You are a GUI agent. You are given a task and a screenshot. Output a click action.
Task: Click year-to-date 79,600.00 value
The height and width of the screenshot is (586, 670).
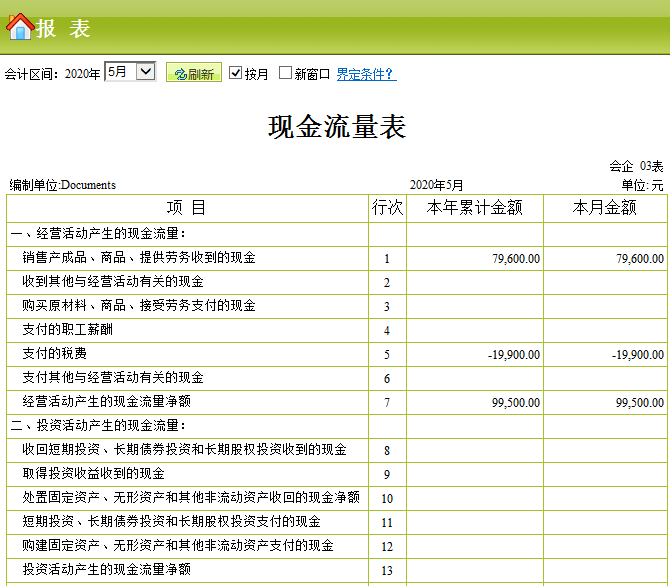516,259
